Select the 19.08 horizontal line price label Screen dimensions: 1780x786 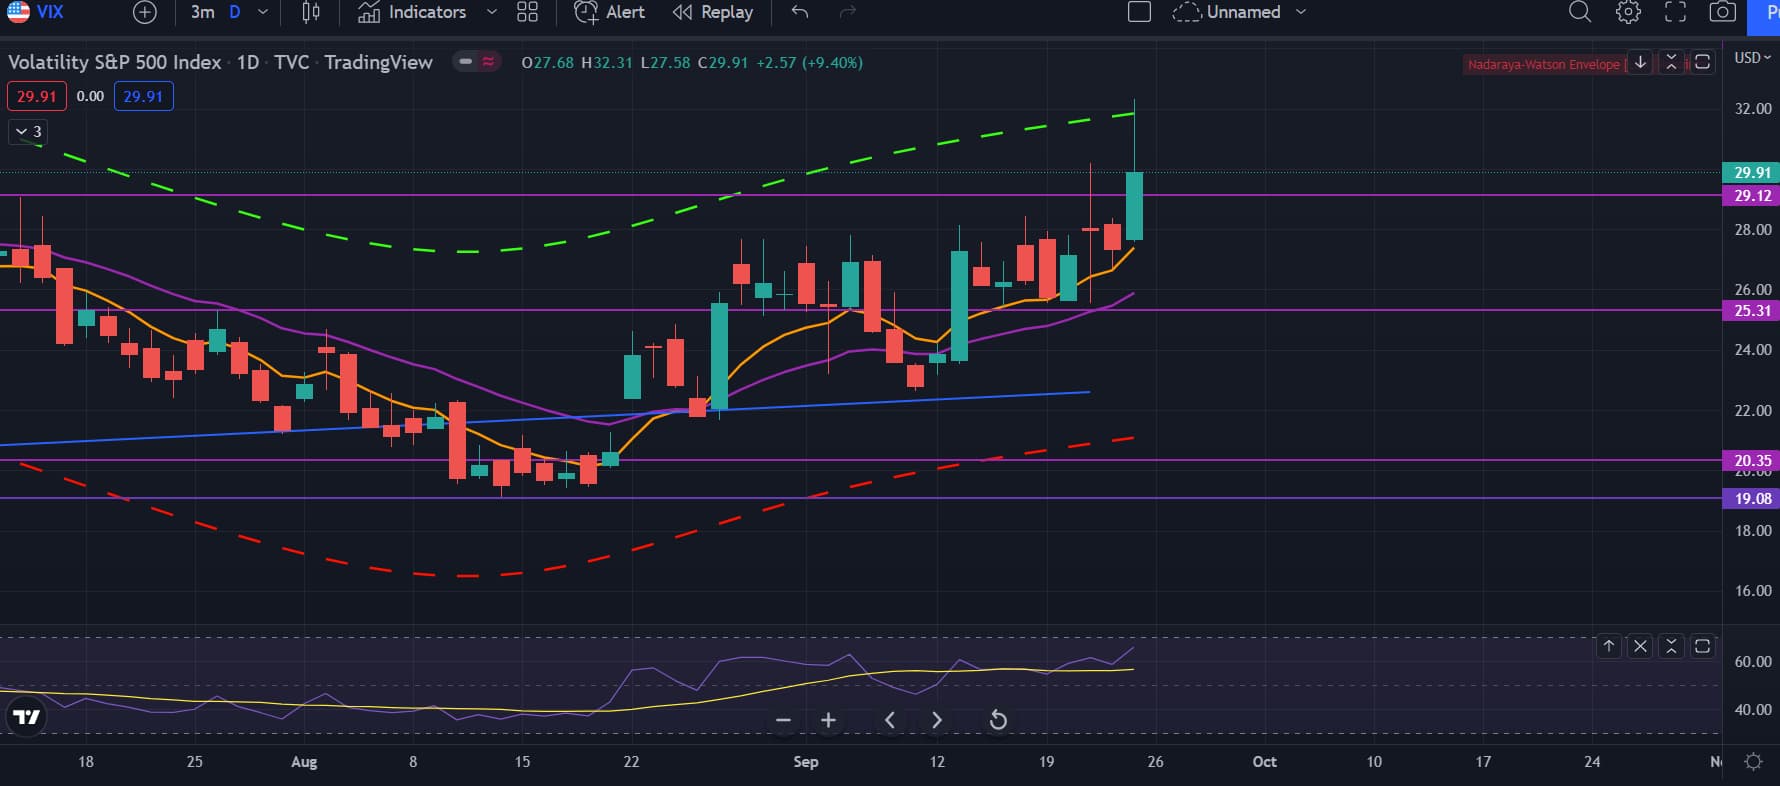[x=1751, y=498]
